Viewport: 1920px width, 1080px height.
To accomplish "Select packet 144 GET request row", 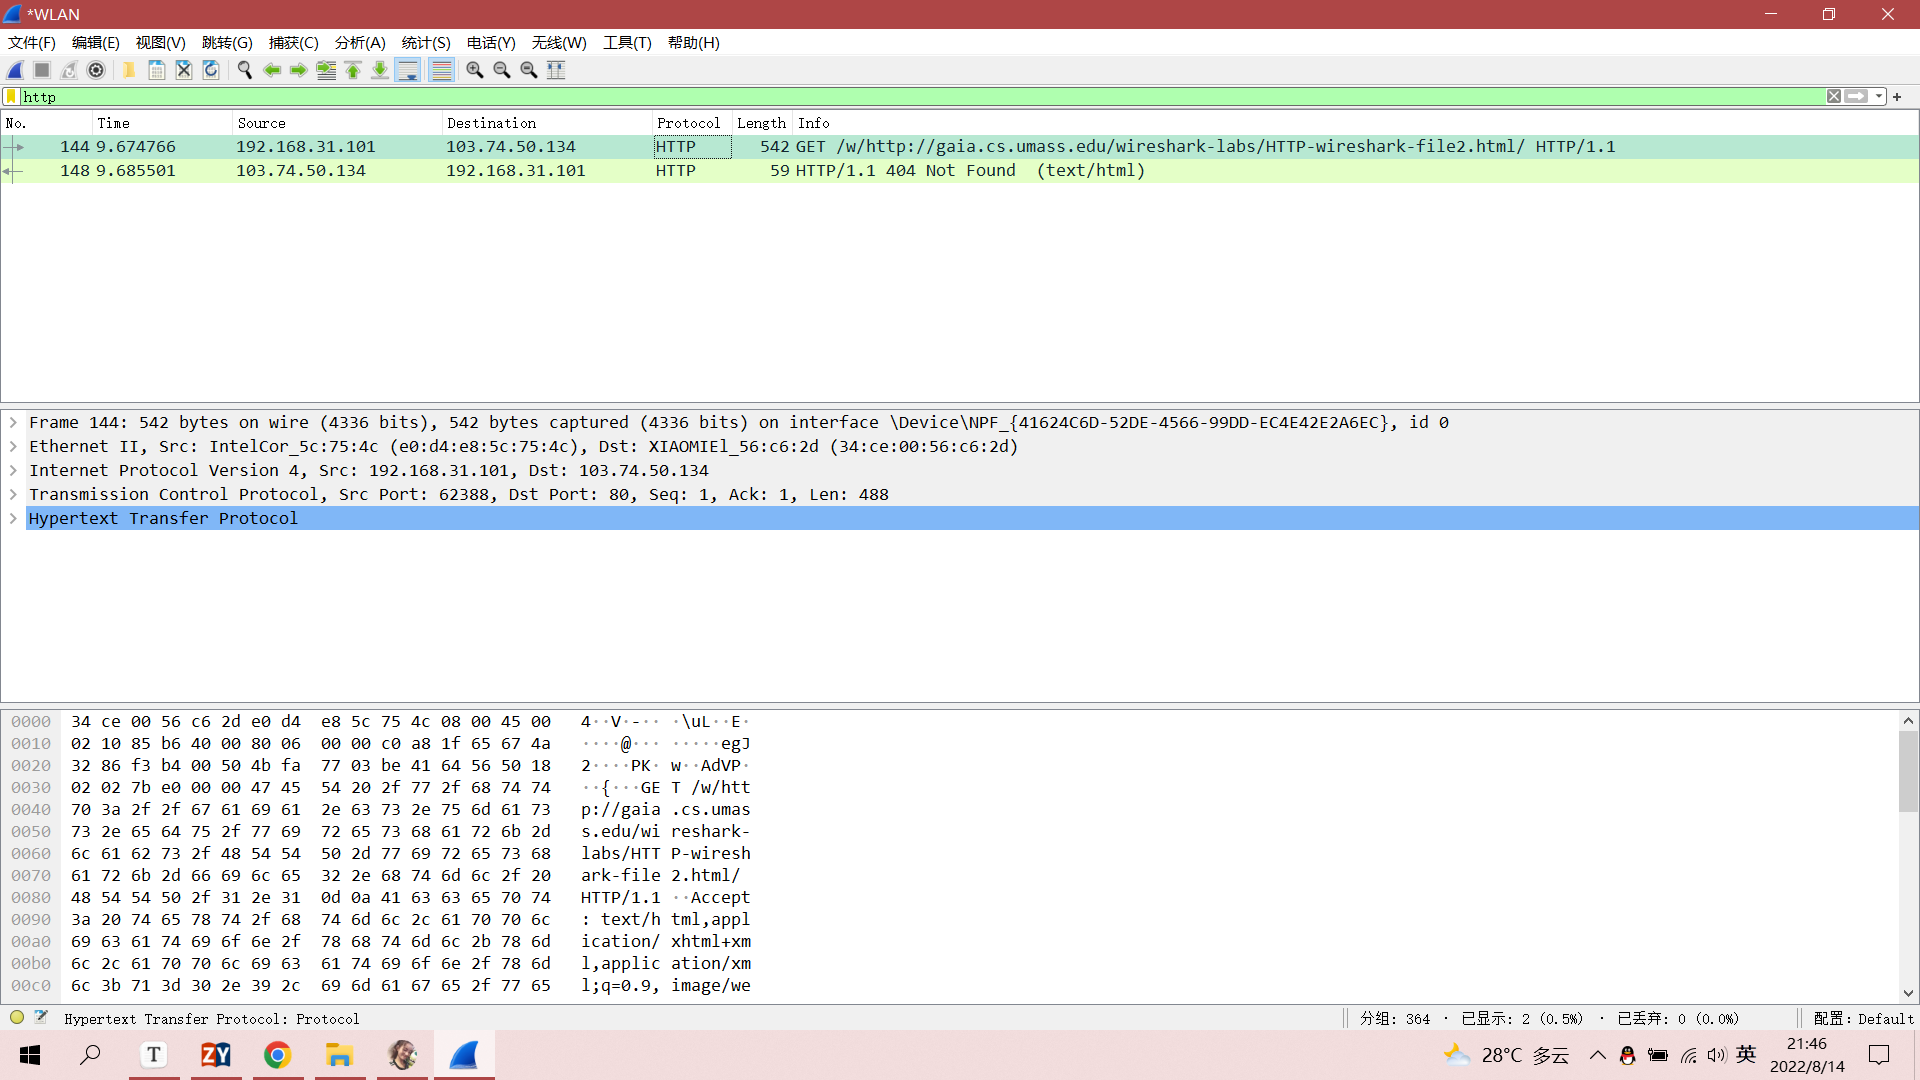I will [x=960, y=147].
